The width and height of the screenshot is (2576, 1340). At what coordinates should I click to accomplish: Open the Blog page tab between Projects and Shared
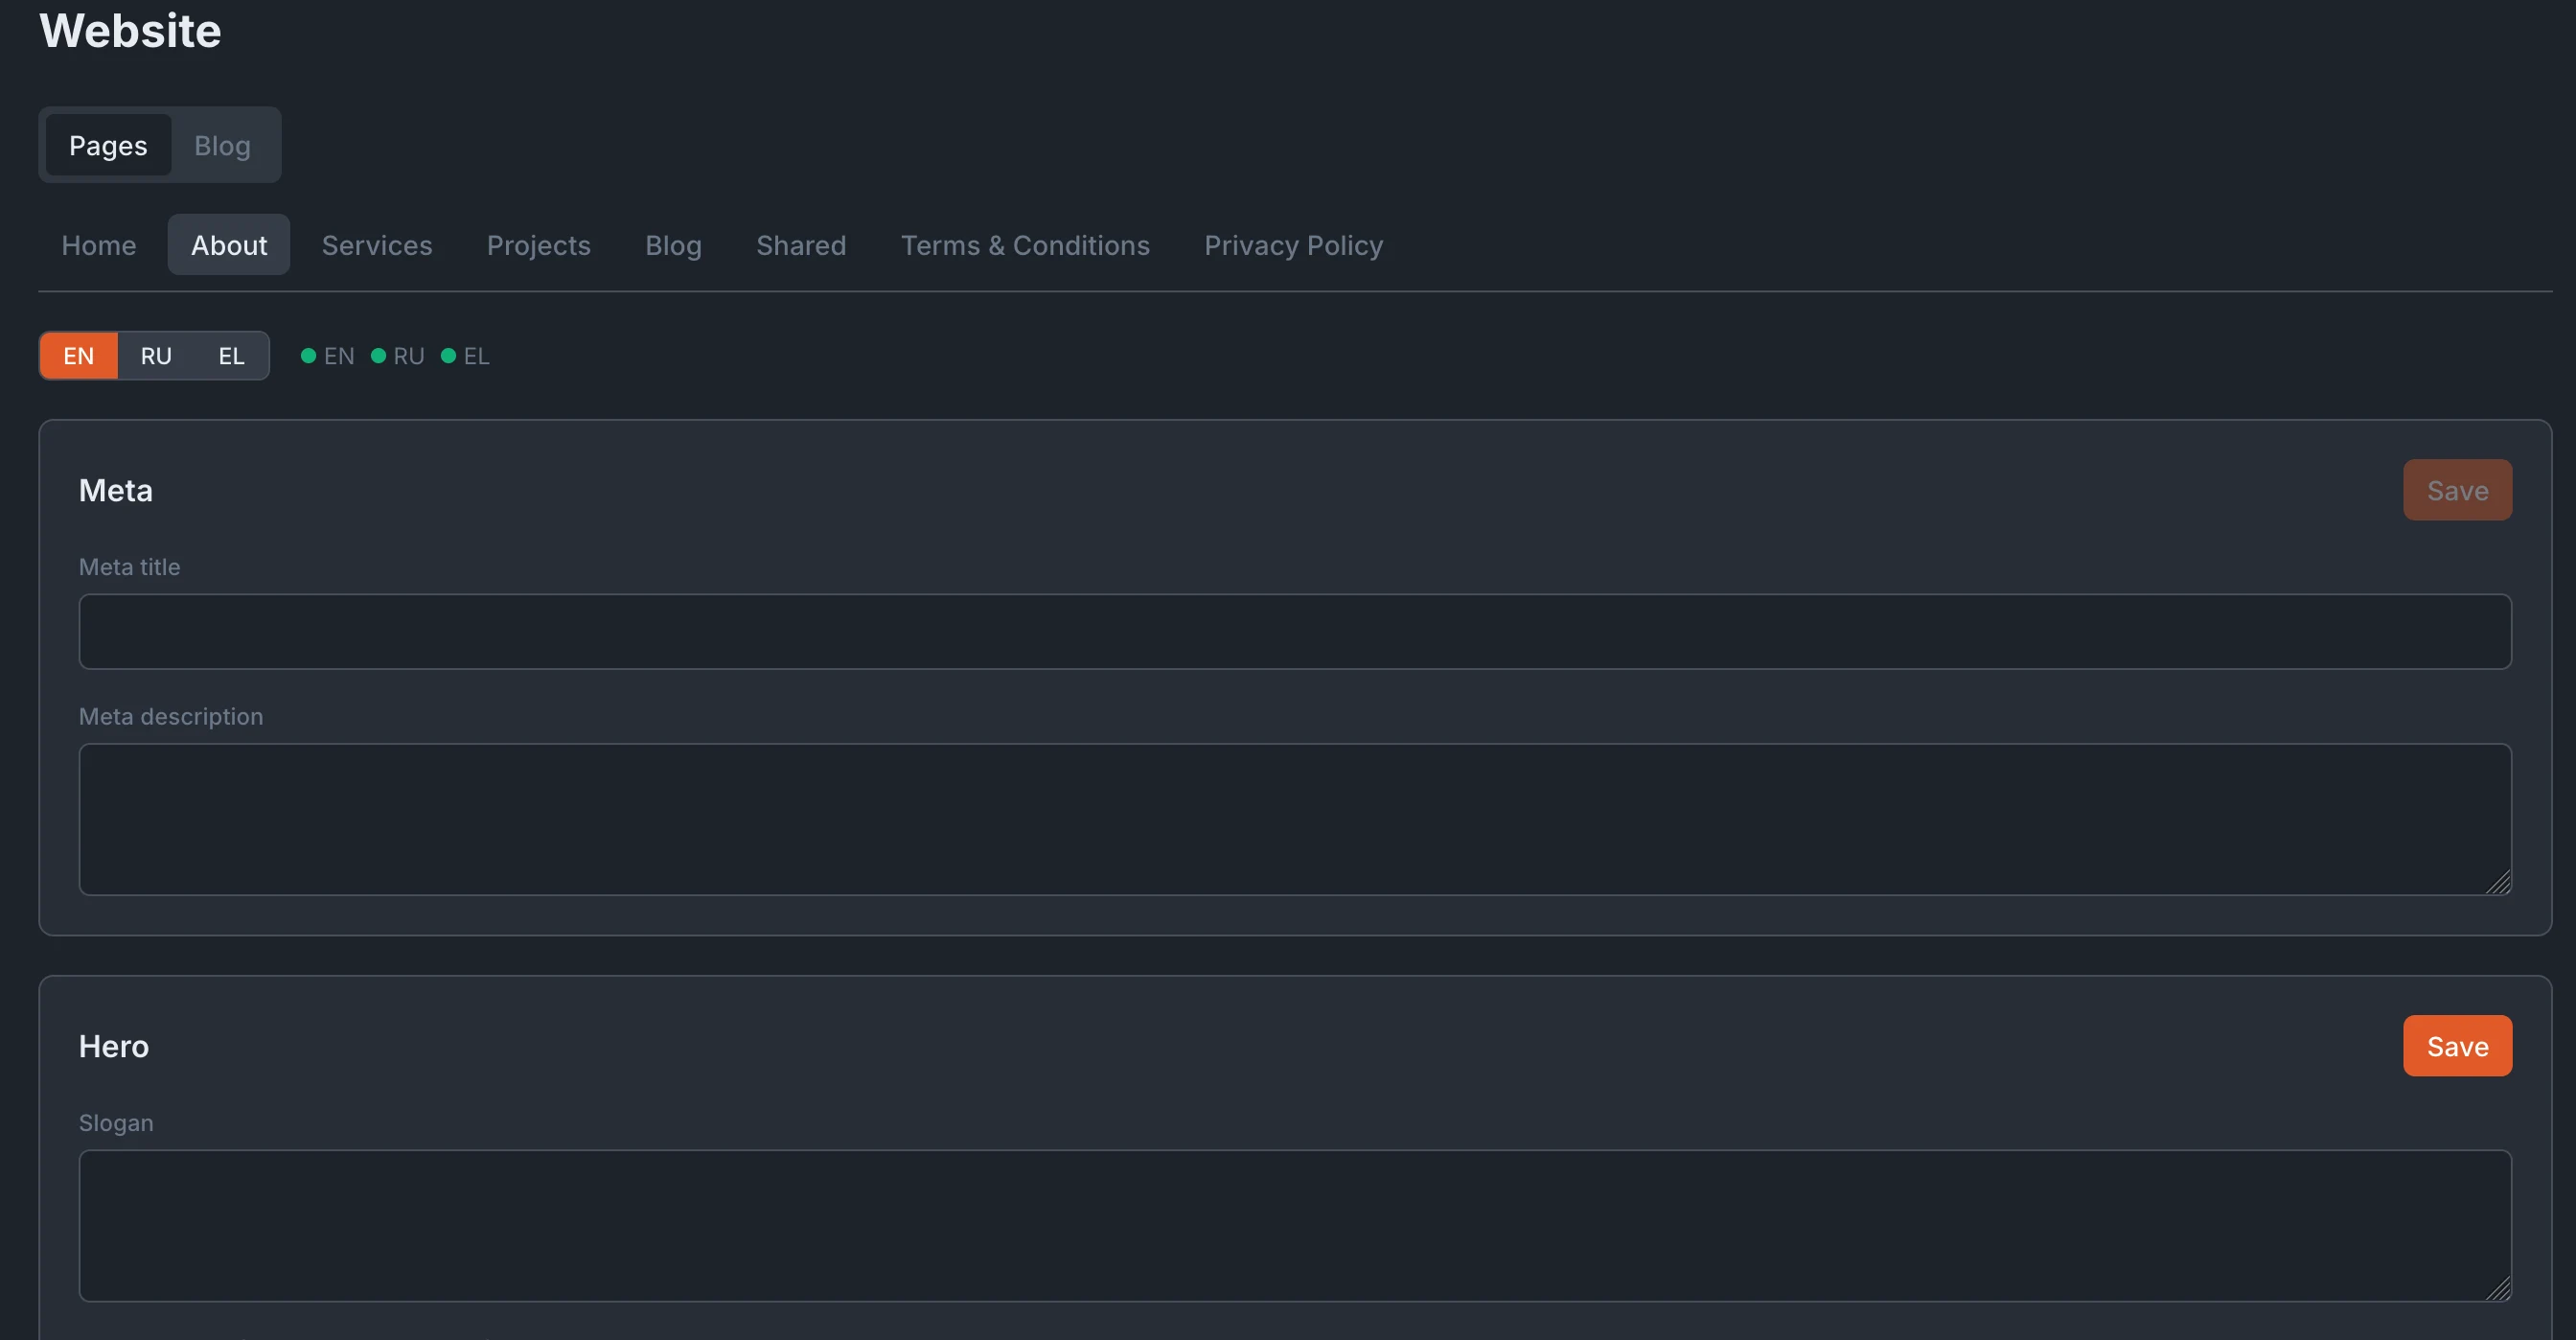(673, 245)
